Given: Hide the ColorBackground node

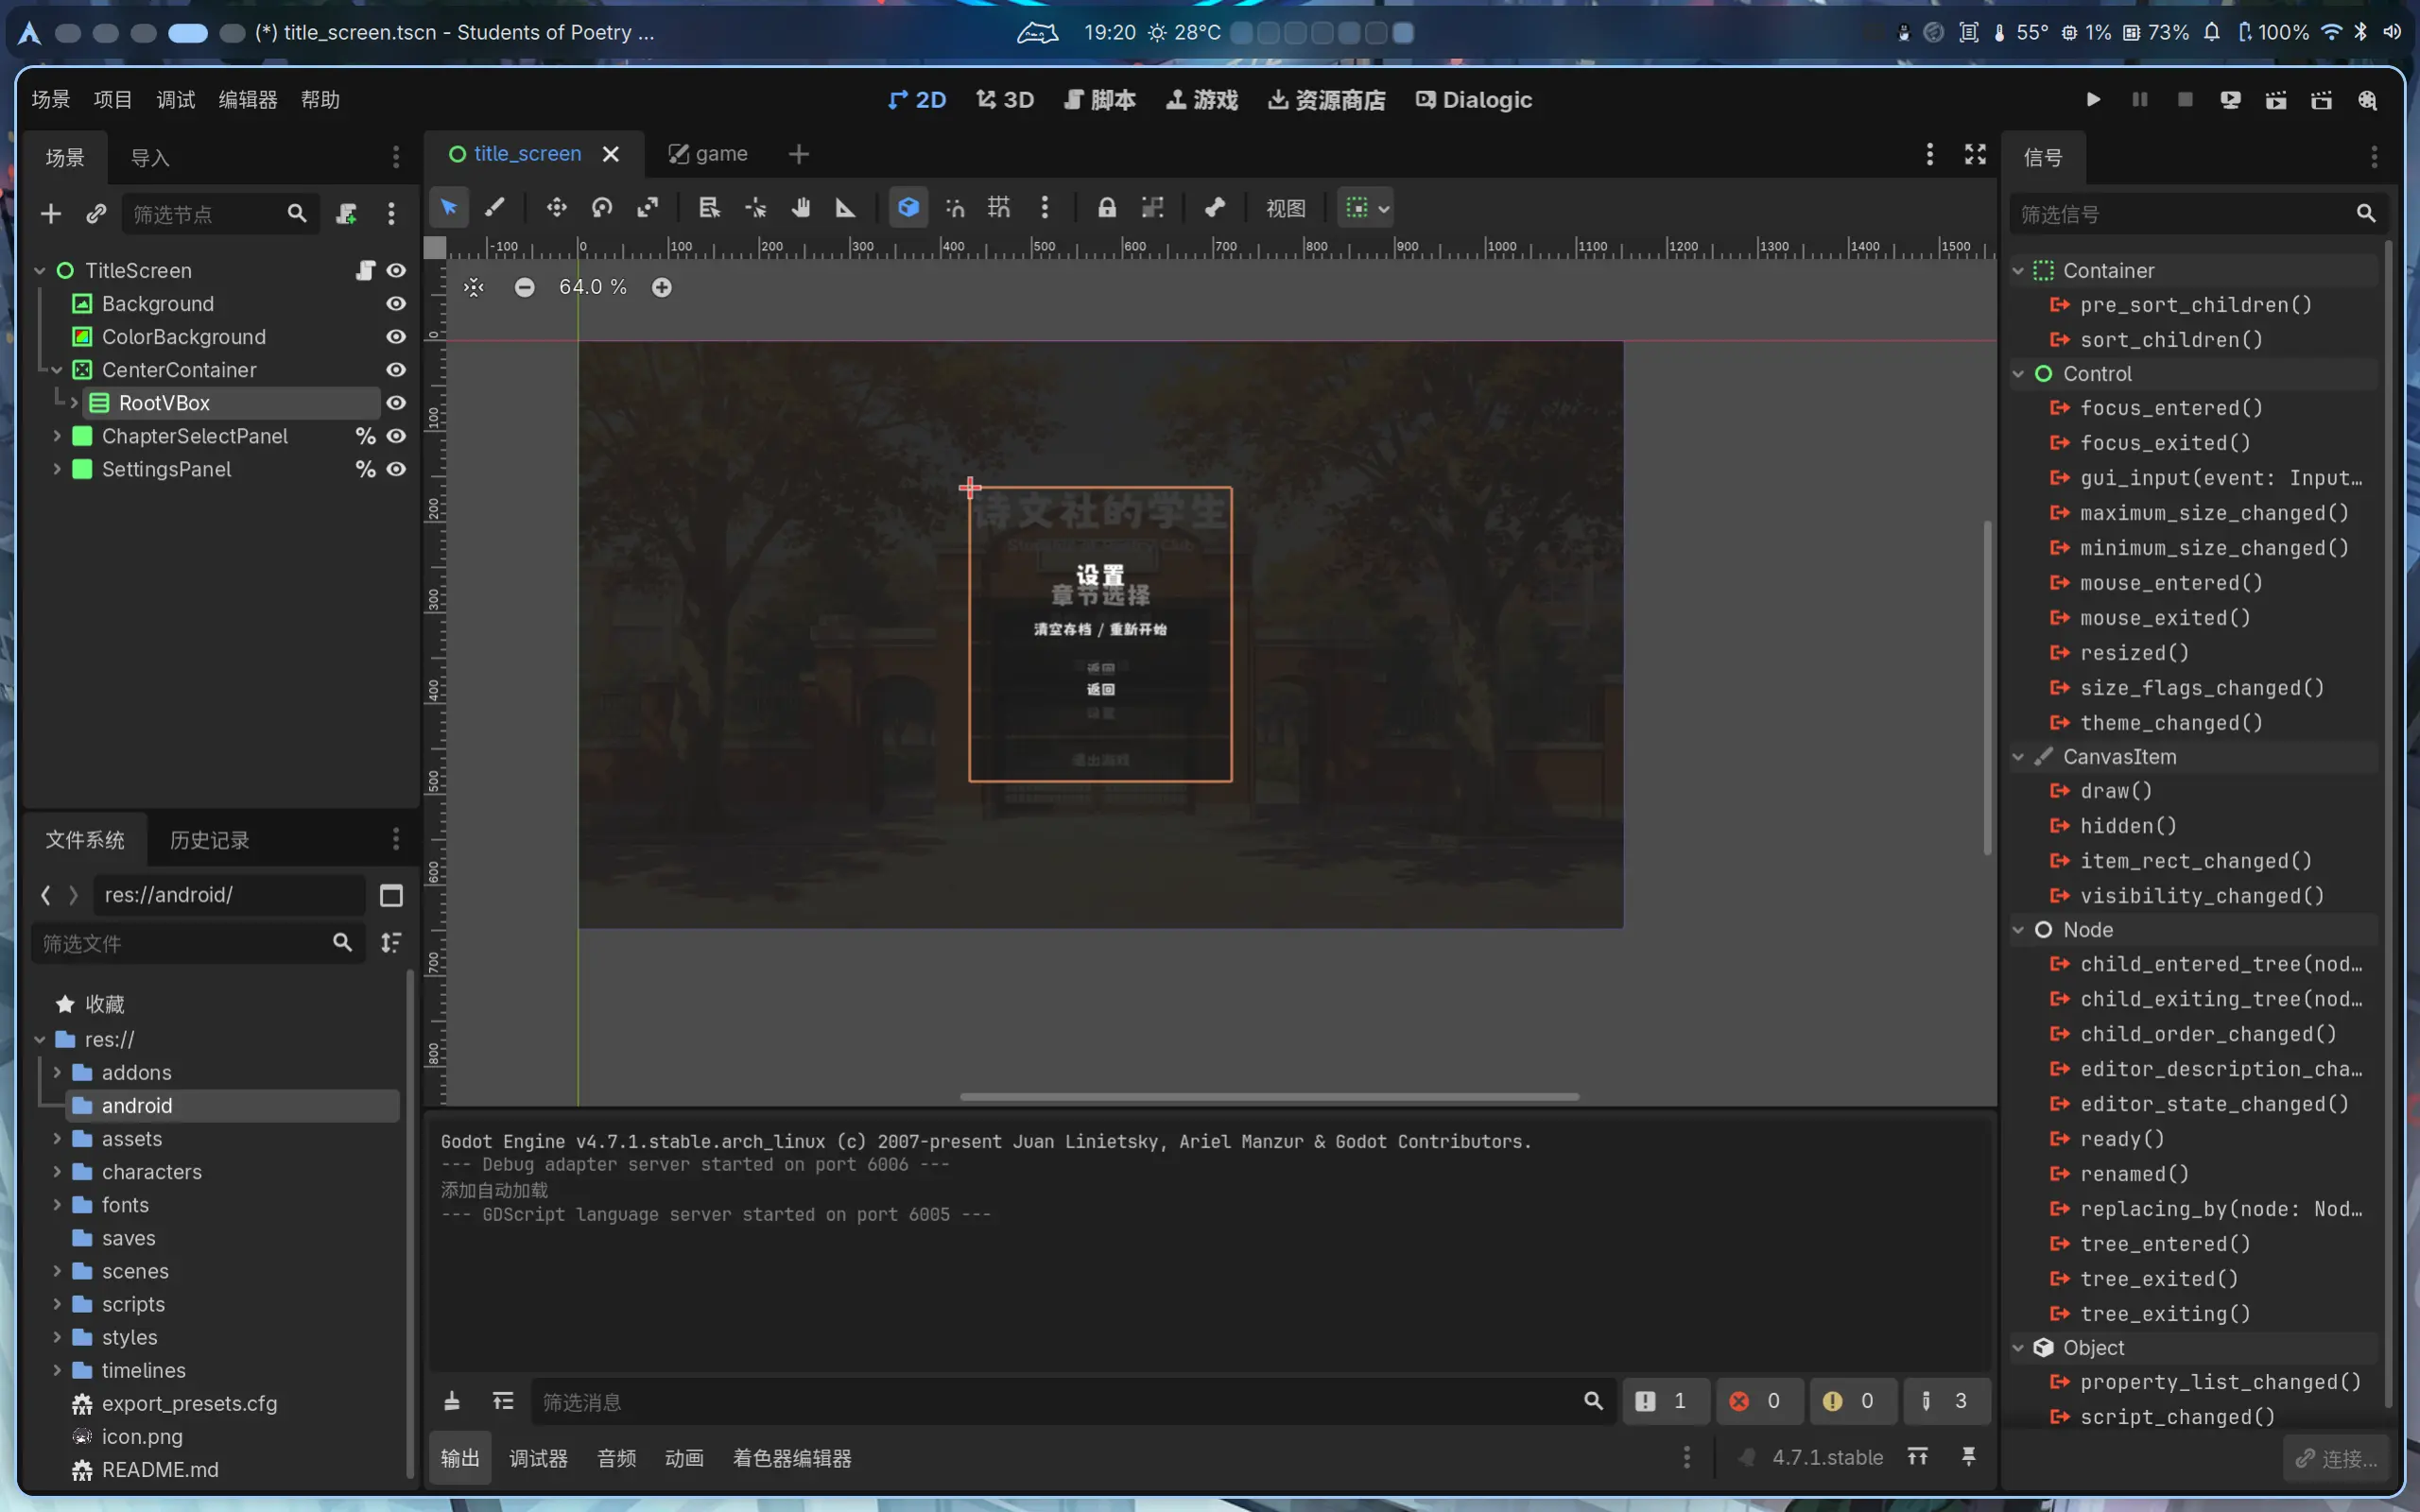Looking at the screenshot, I should [396, 337].
